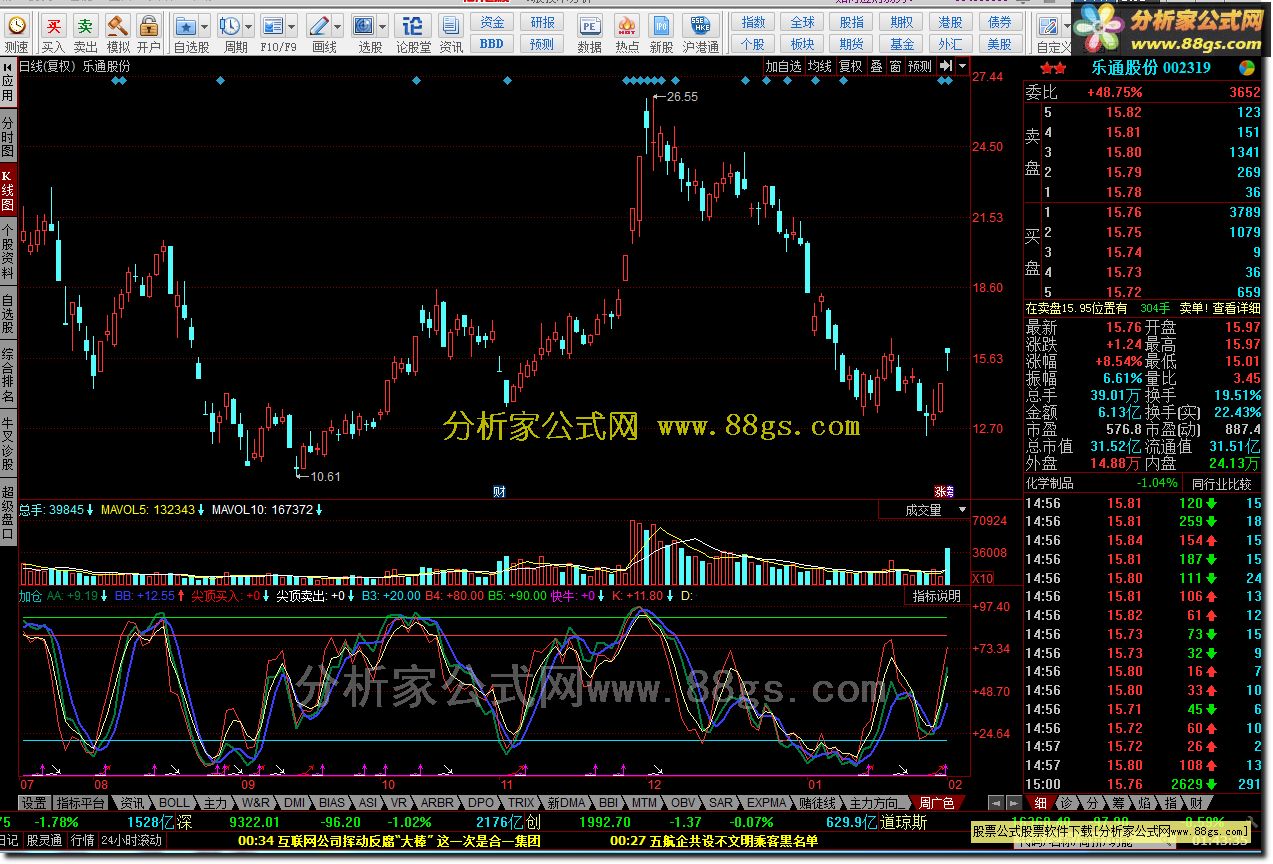This screenshot has width=1273, height=864.
Task: Click the 期货 futures button
Action: tap(852, 44)
